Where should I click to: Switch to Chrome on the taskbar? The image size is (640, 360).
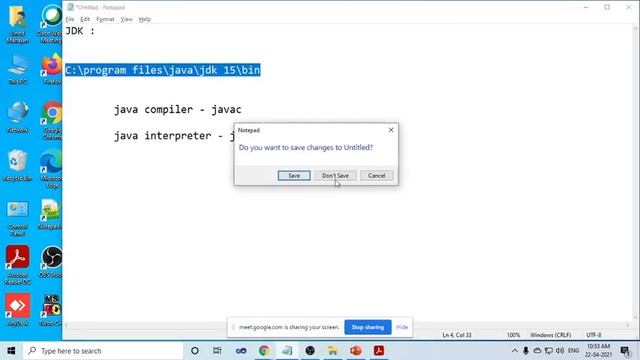pos(264,351)
